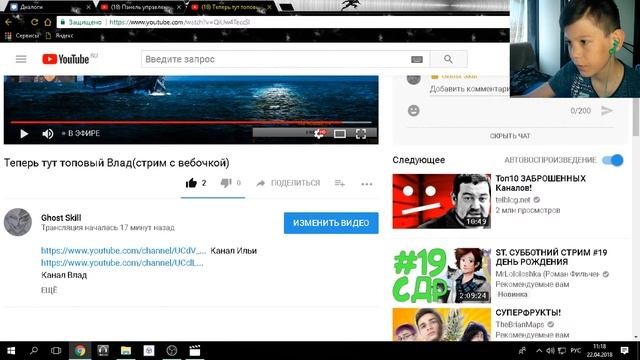Open the TheBrianMaps channel link
Screen dimensions: 640x360
(520, 324)
